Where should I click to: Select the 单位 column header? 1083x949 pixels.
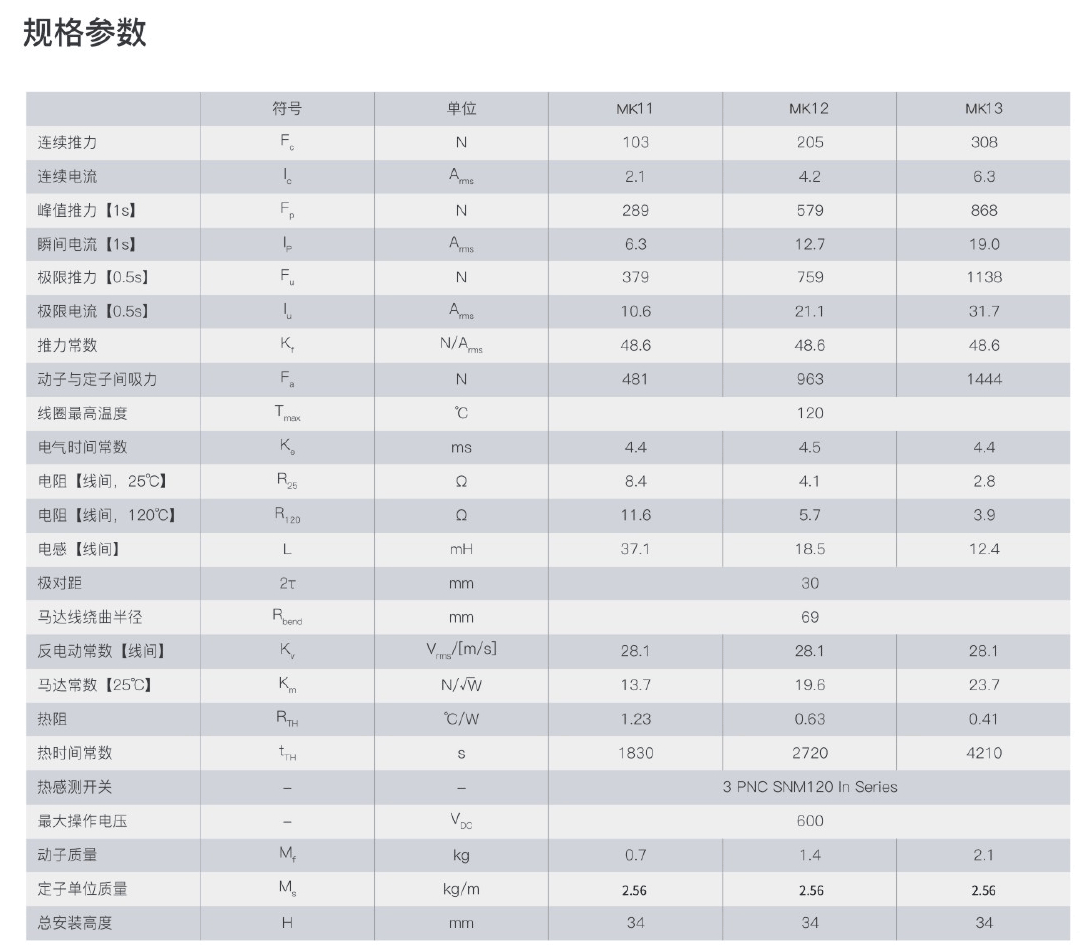tap(461, 109)
